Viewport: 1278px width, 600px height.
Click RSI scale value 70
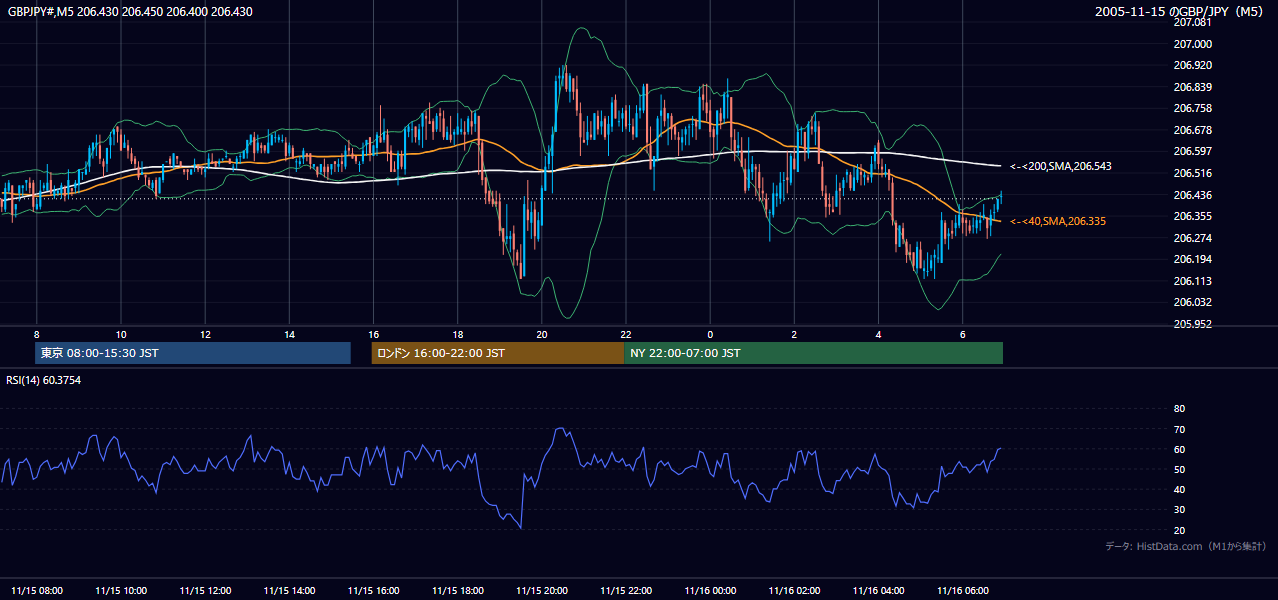tap(1179, 429)
